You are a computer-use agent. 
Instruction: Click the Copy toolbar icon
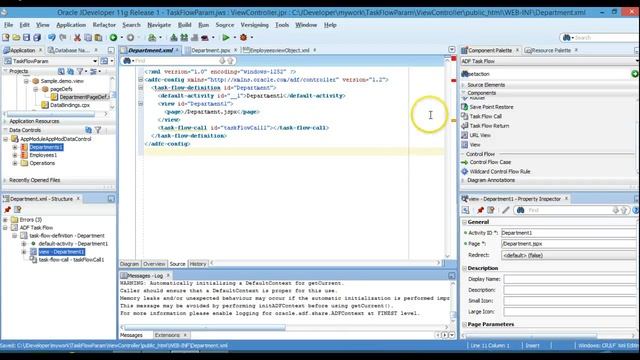[88, 38]
